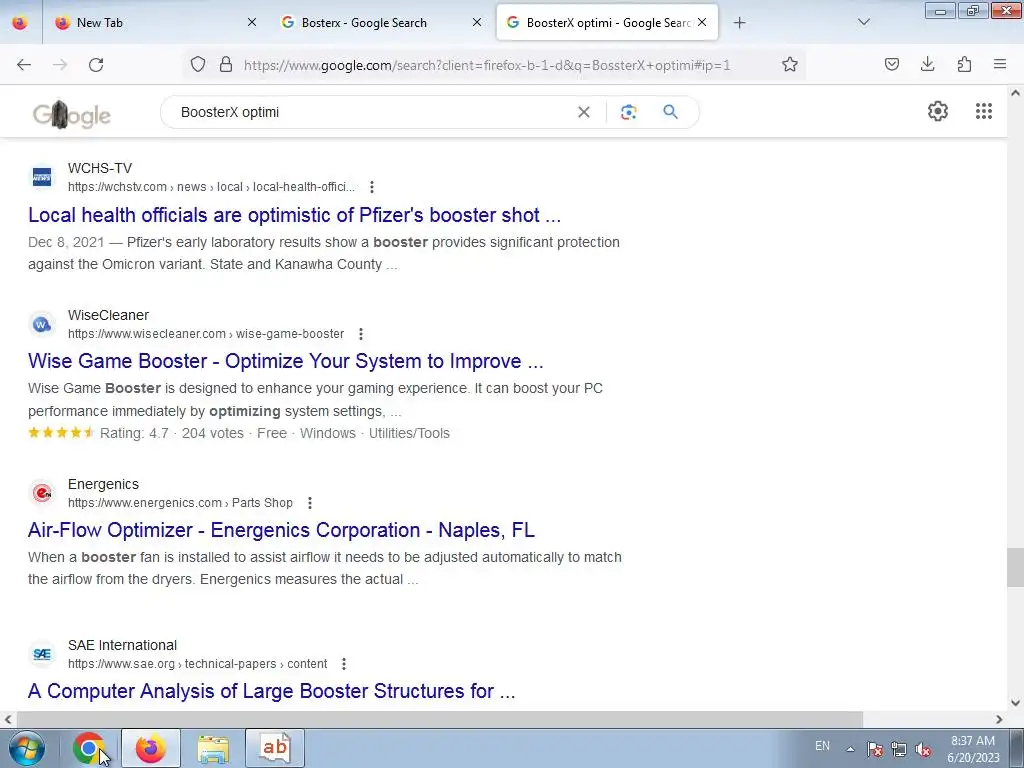
Task: Open tracking protection shield icon
Action: coord(198,64)
